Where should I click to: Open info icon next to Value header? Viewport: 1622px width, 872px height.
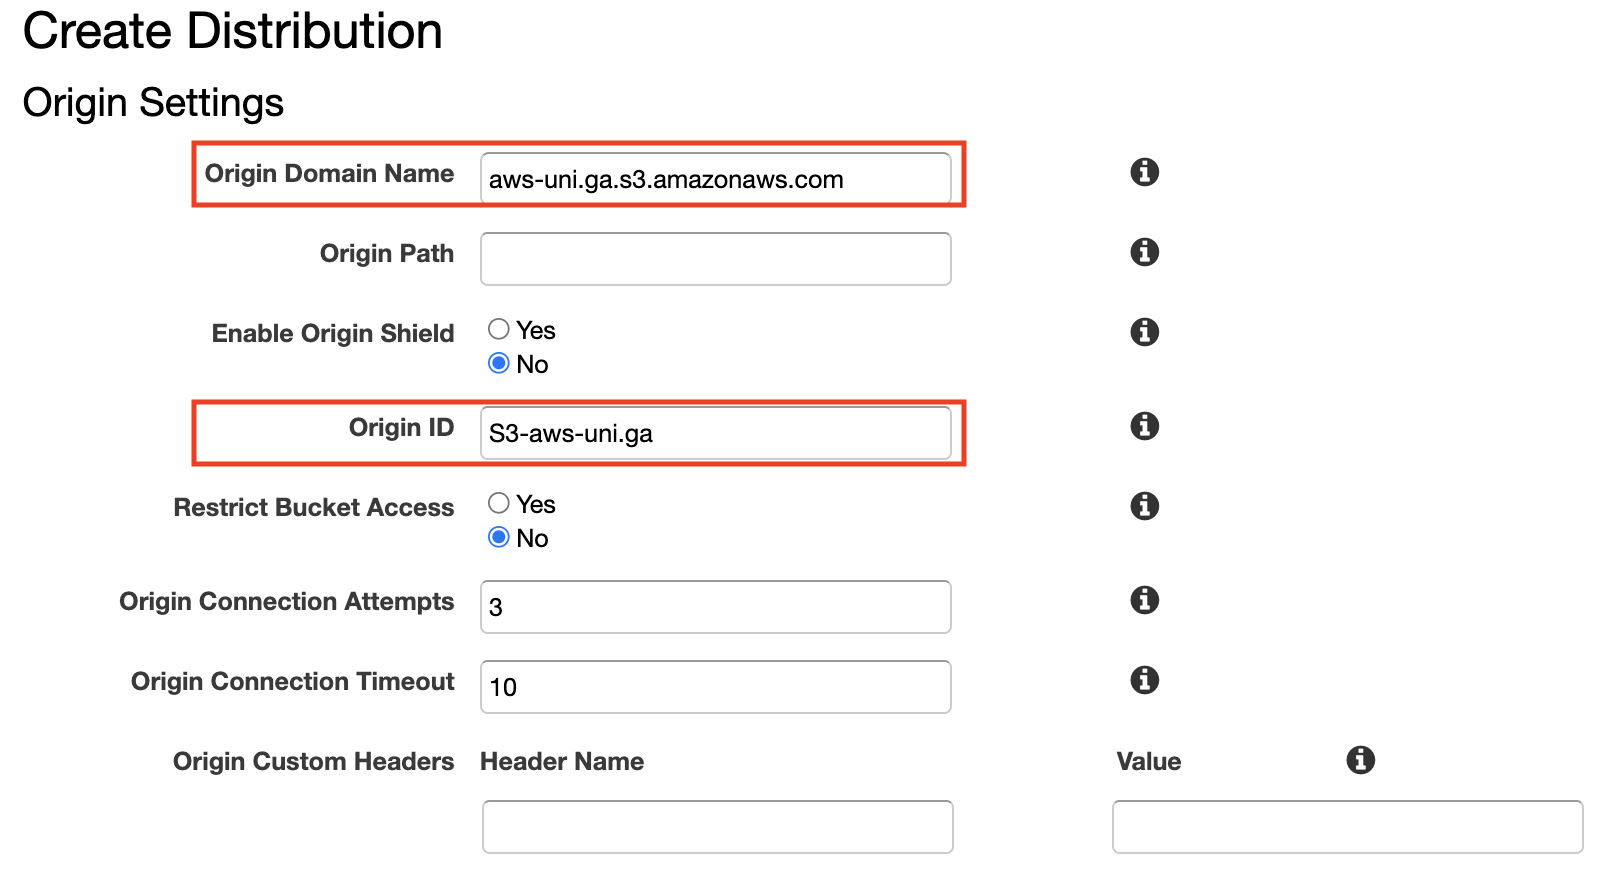pyautogui.click(x=1360, y=760)
